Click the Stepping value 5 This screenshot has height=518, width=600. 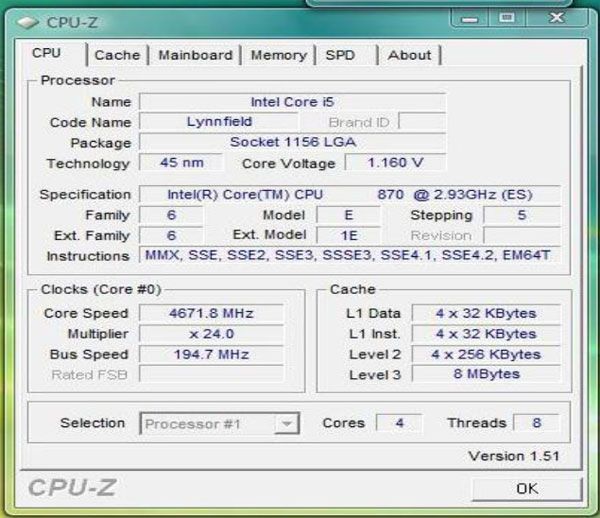tap(522, 215)
